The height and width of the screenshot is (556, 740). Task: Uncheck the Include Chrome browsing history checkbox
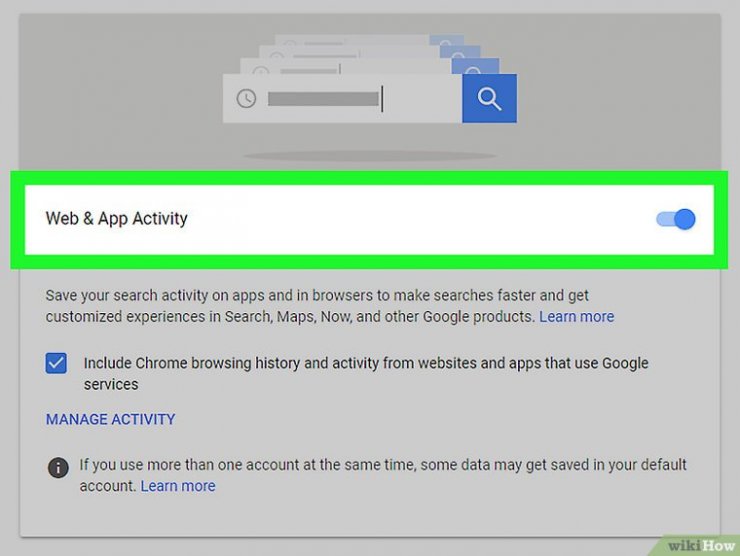tap(57, 363)
